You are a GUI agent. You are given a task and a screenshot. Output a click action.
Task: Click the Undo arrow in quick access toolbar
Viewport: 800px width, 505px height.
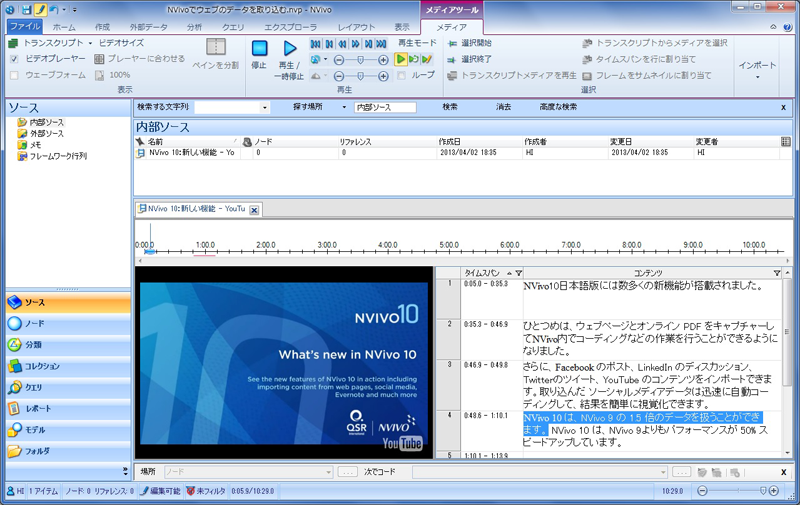coord(54,9)
